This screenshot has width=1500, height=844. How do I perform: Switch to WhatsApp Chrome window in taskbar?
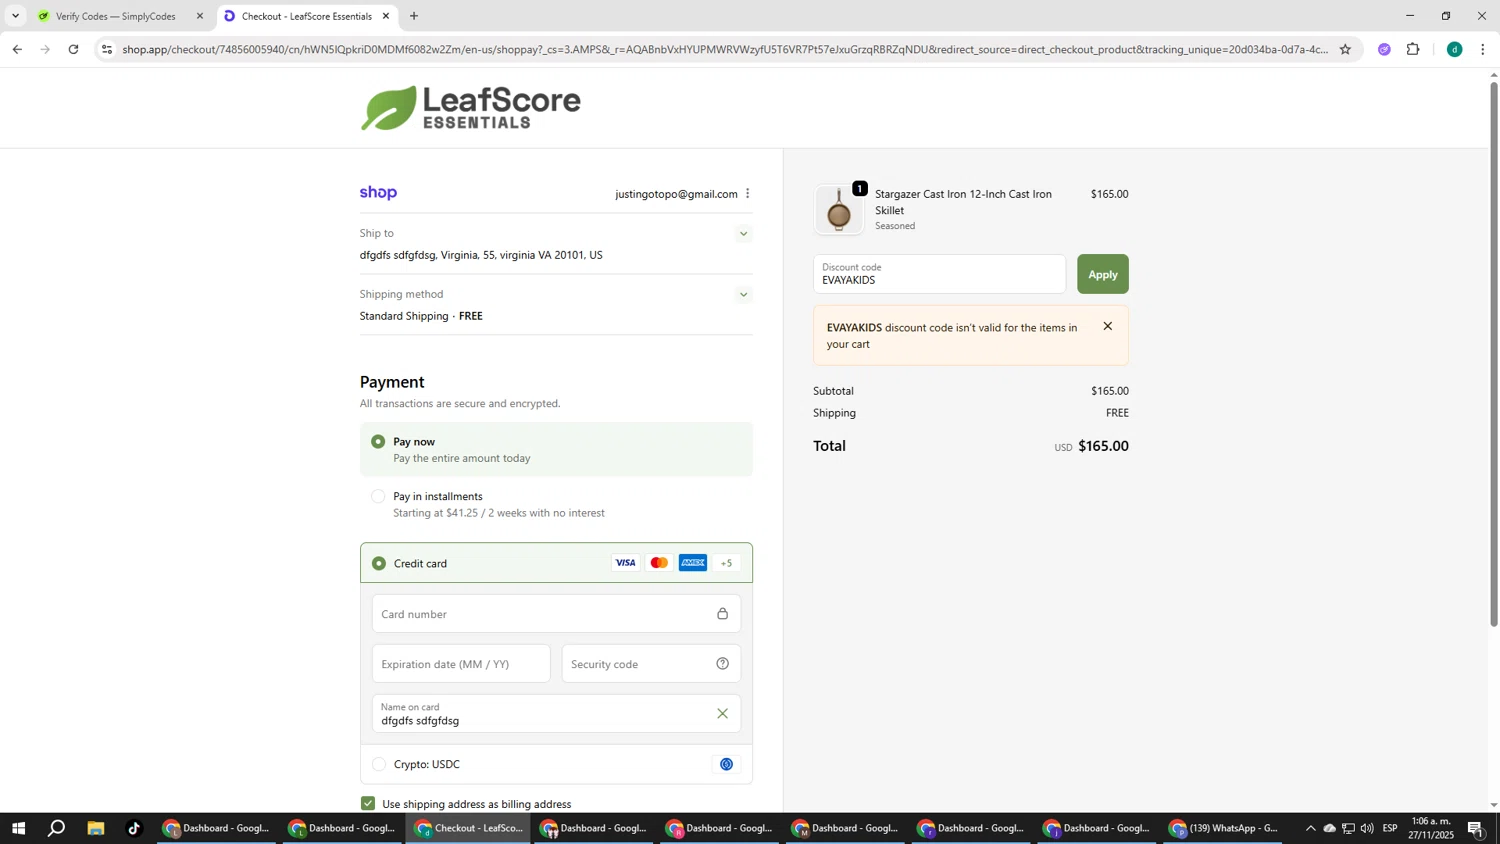1225,828
